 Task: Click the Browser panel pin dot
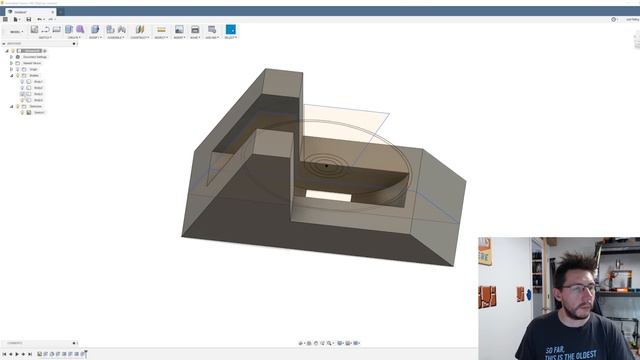(74, 44)
